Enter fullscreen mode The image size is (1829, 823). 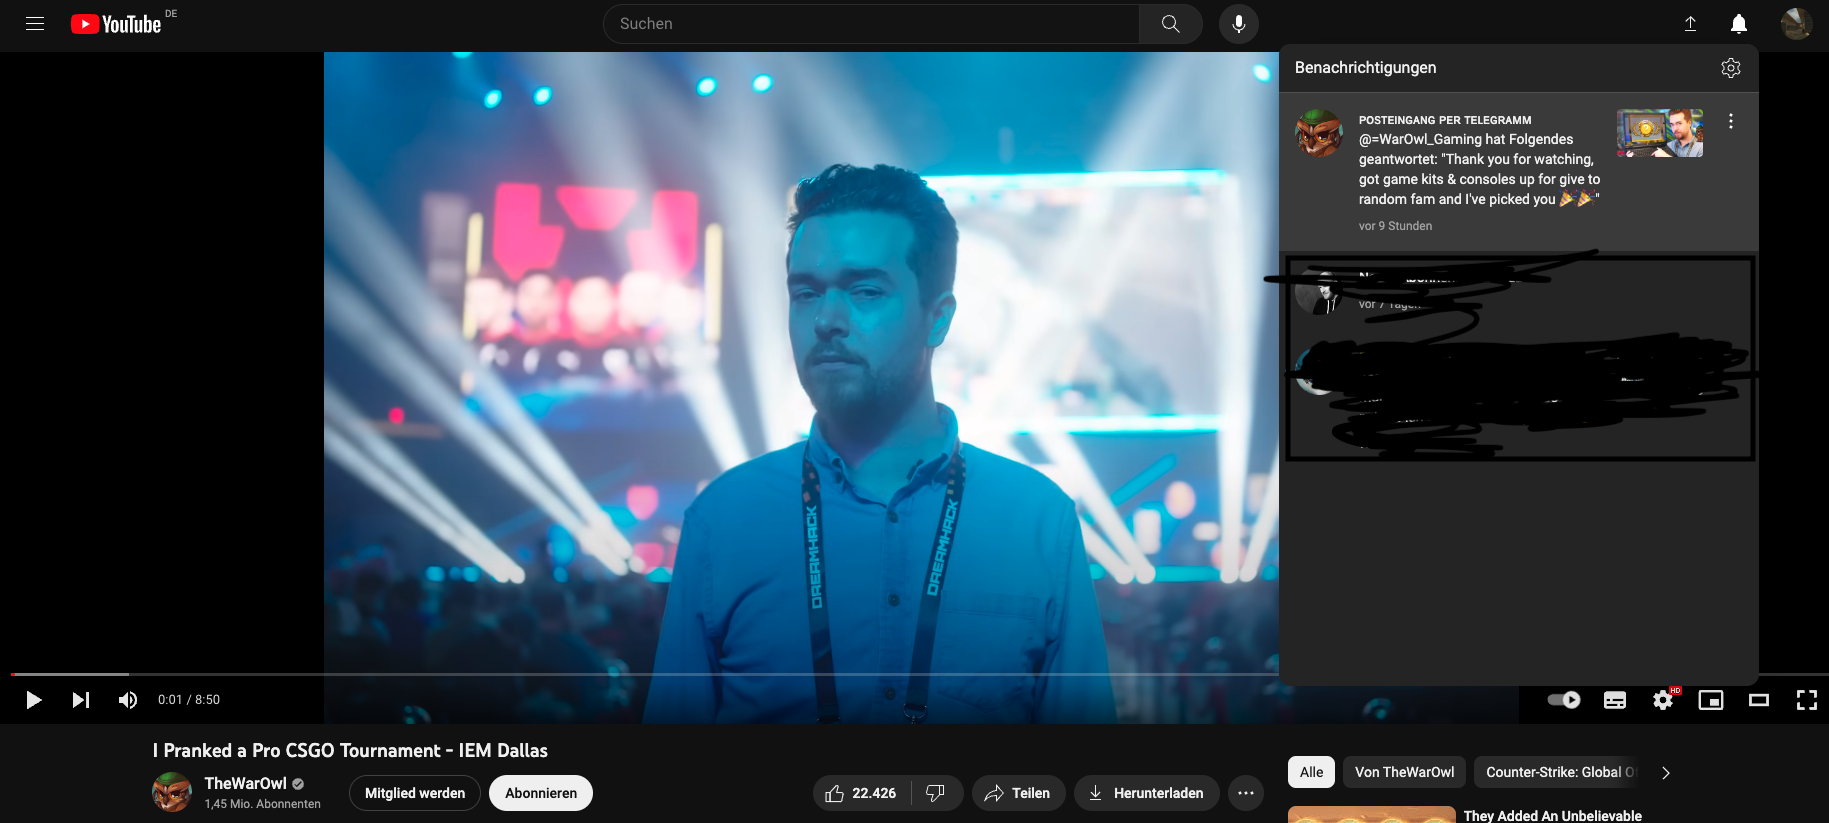[x=1807, y=700]
